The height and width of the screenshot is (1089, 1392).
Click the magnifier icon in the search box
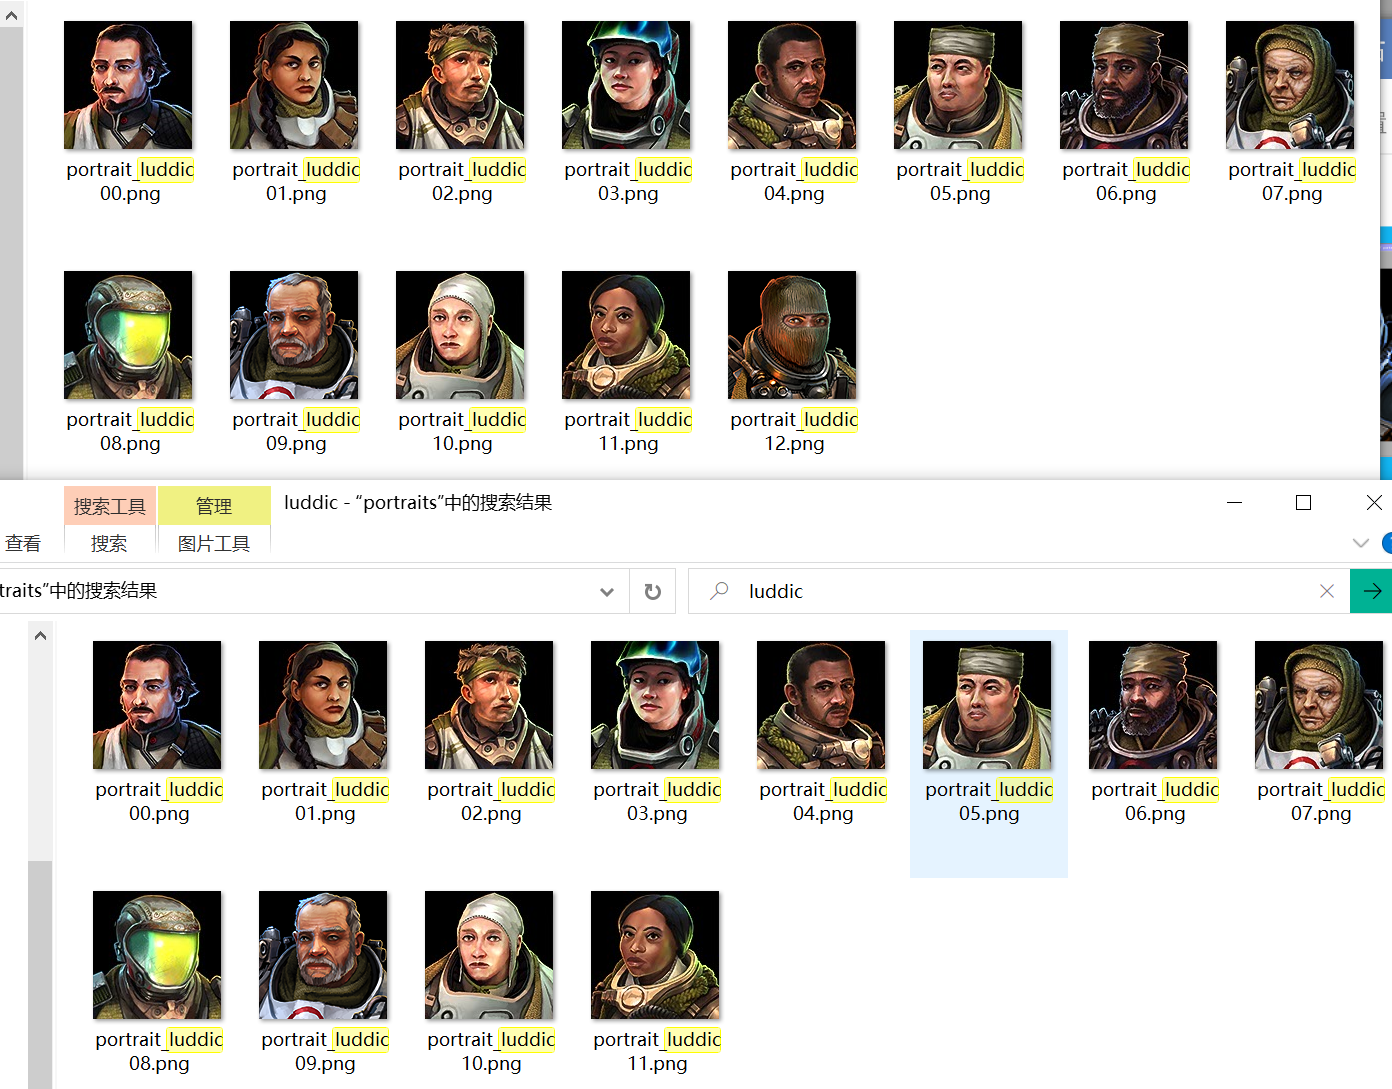[719, 591]
